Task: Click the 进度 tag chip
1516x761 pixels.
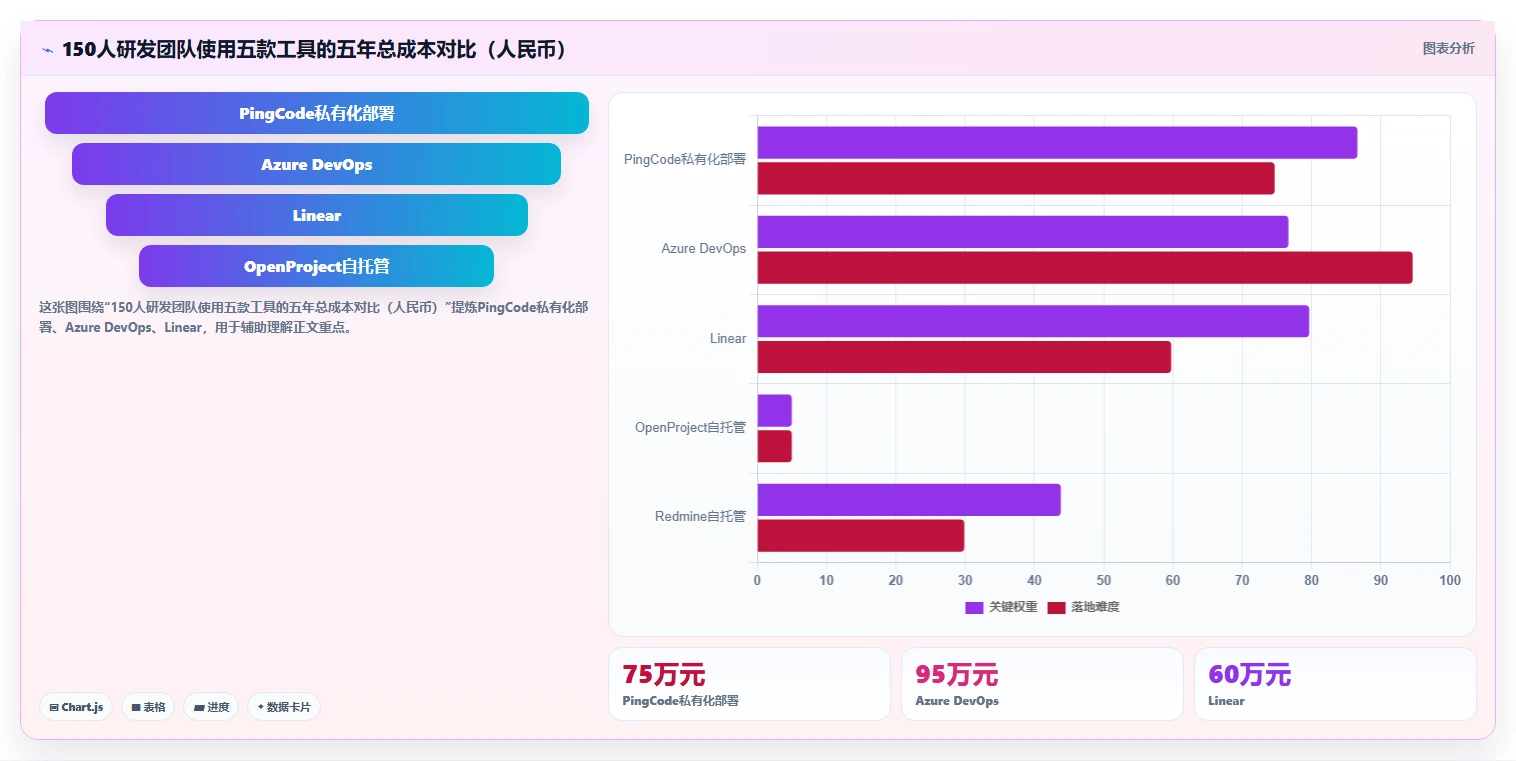Action: [x=211, y=707]
